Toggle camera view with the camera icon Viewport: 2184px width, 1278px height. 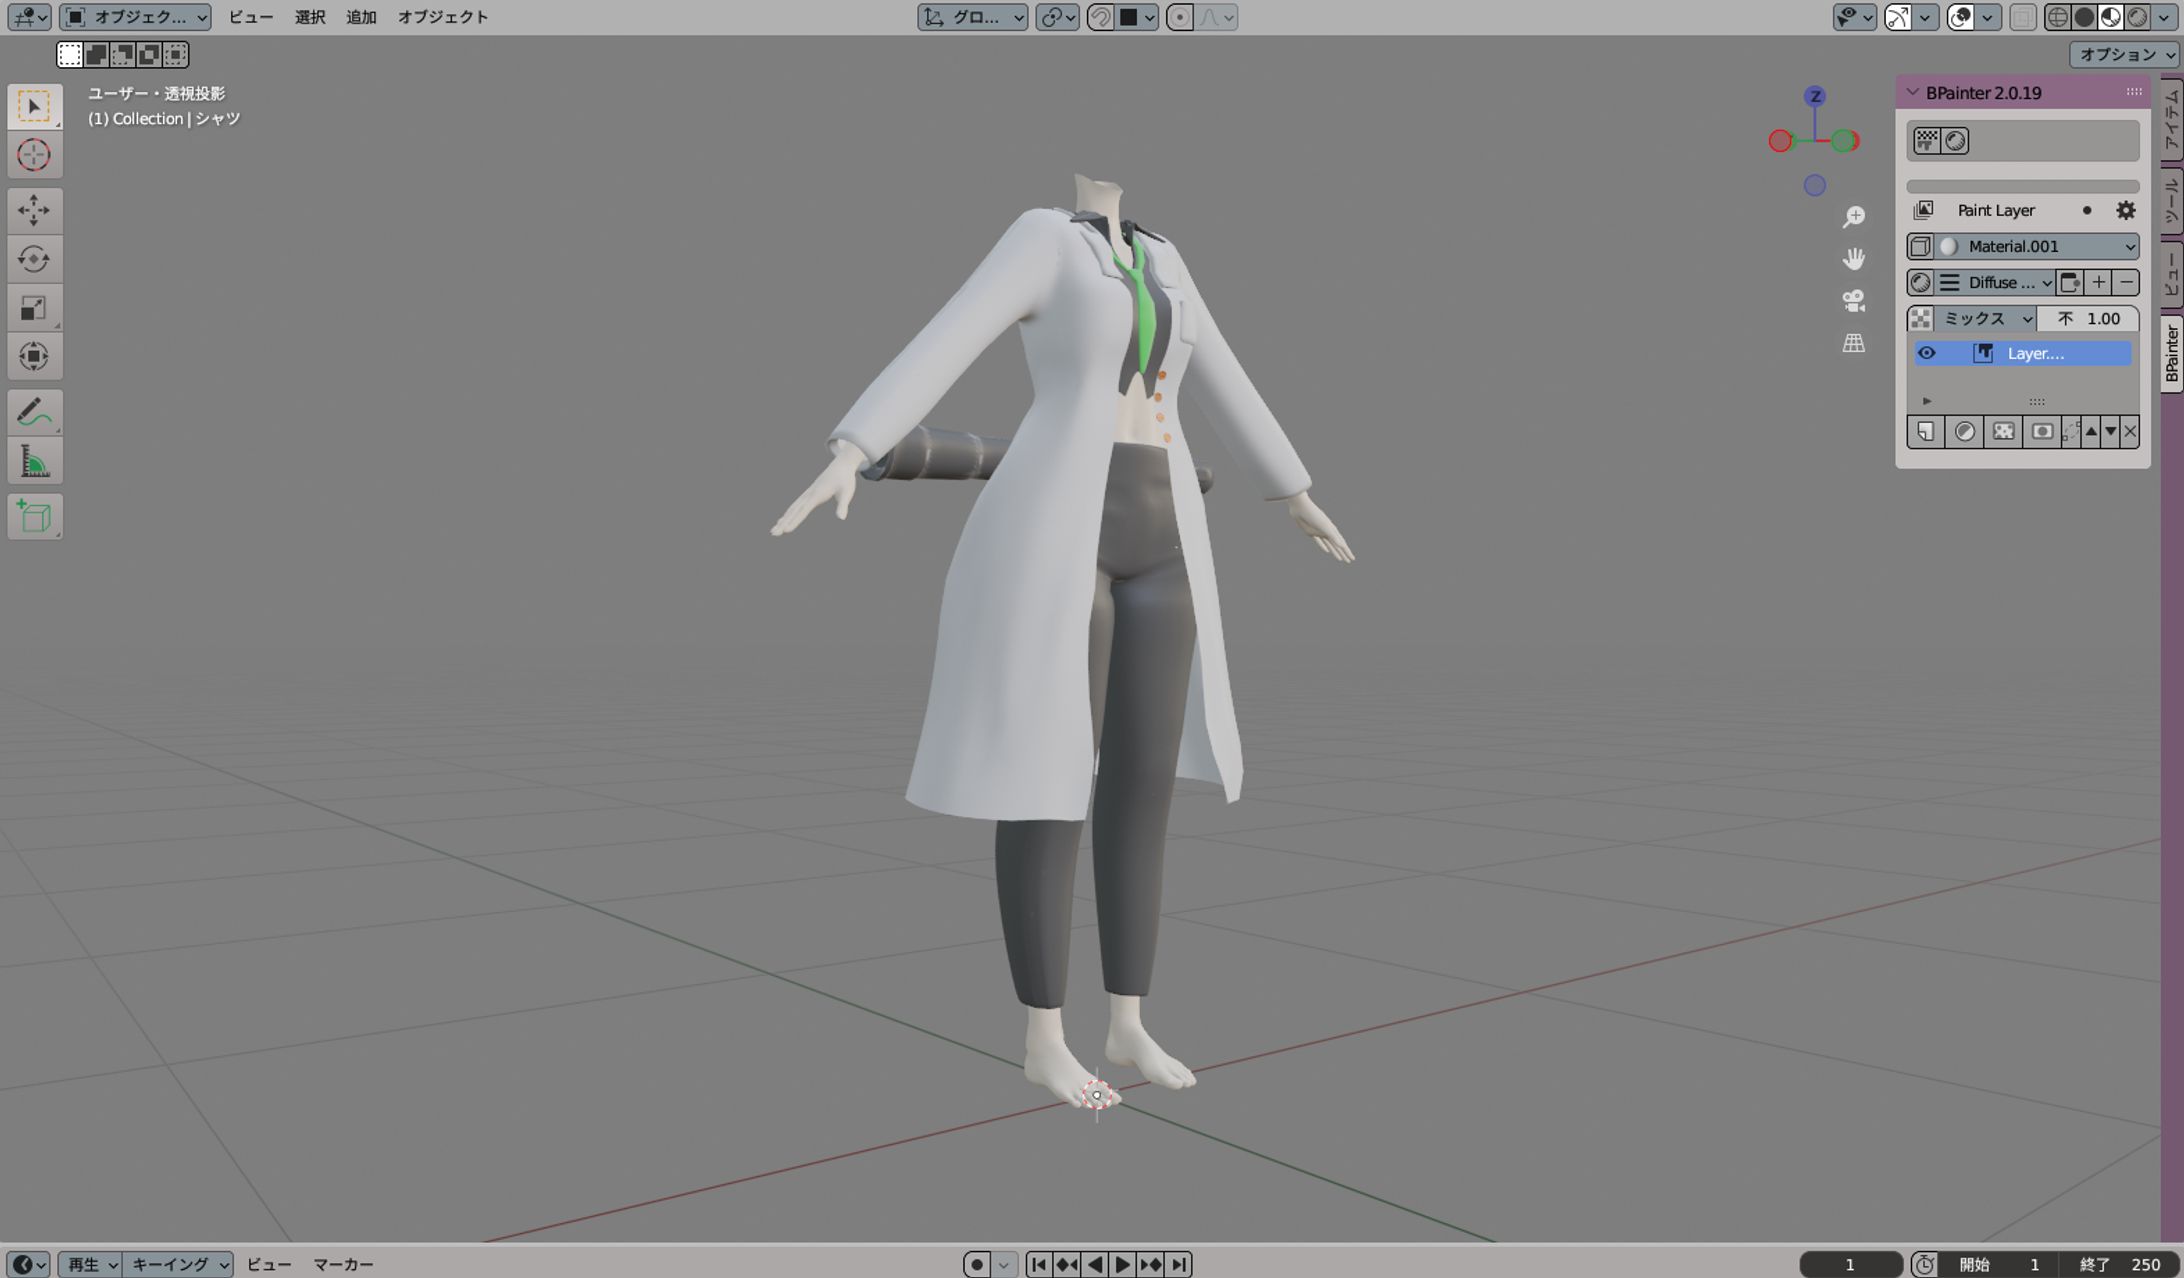pos(1853,301)
